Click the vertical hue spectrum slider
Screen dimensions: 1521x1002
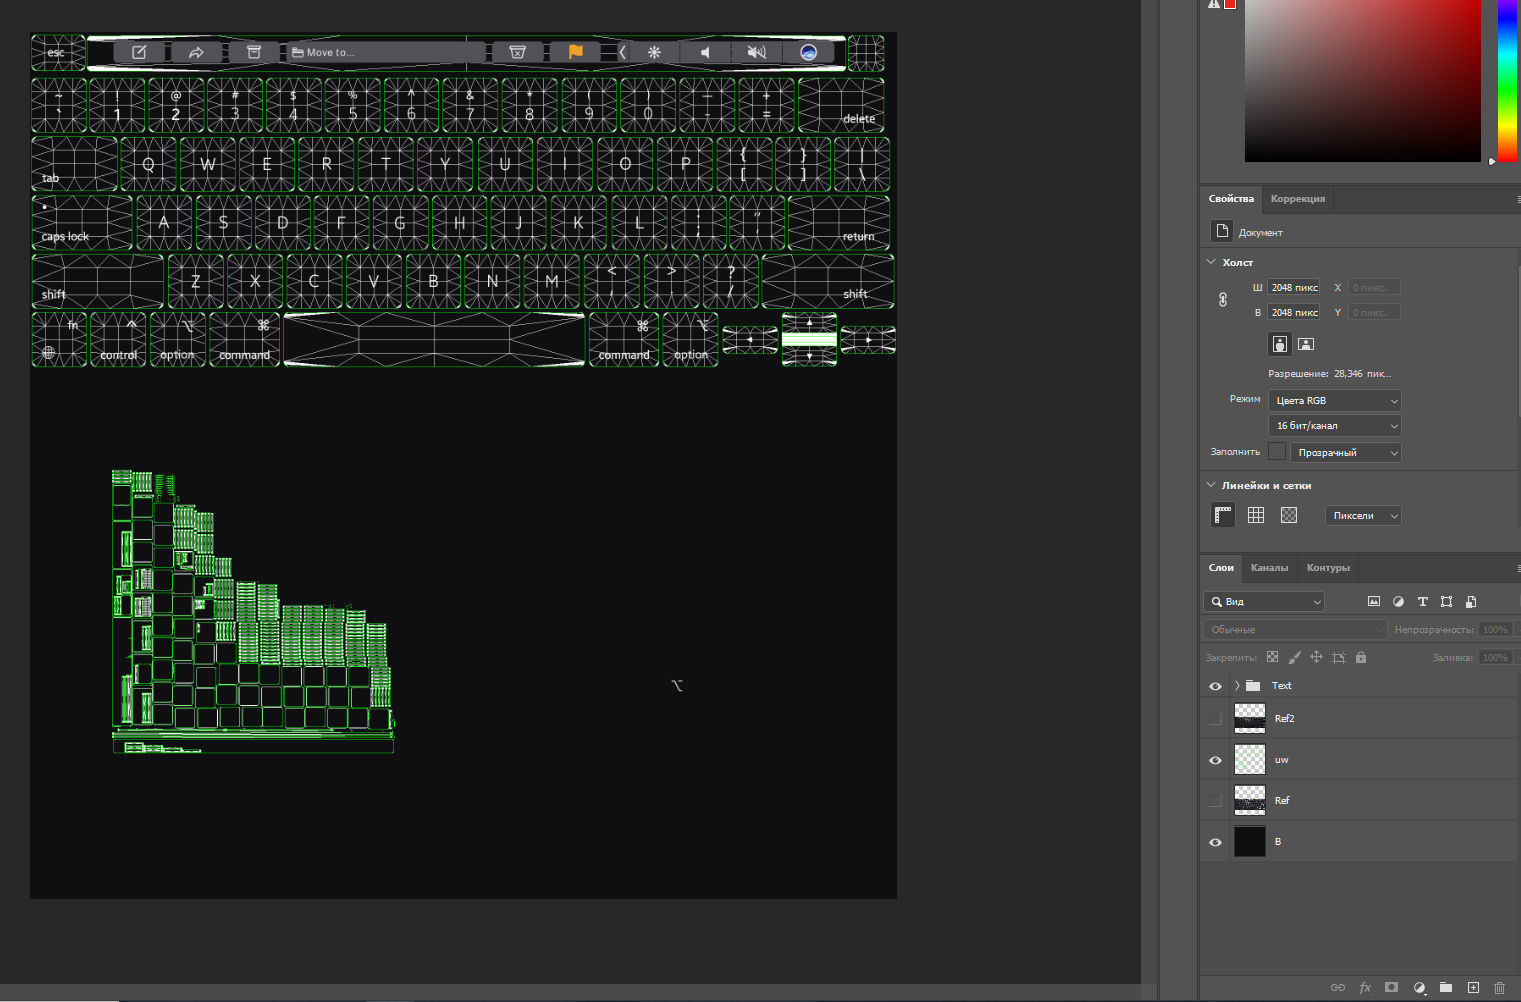click(x=1507, y=80)
